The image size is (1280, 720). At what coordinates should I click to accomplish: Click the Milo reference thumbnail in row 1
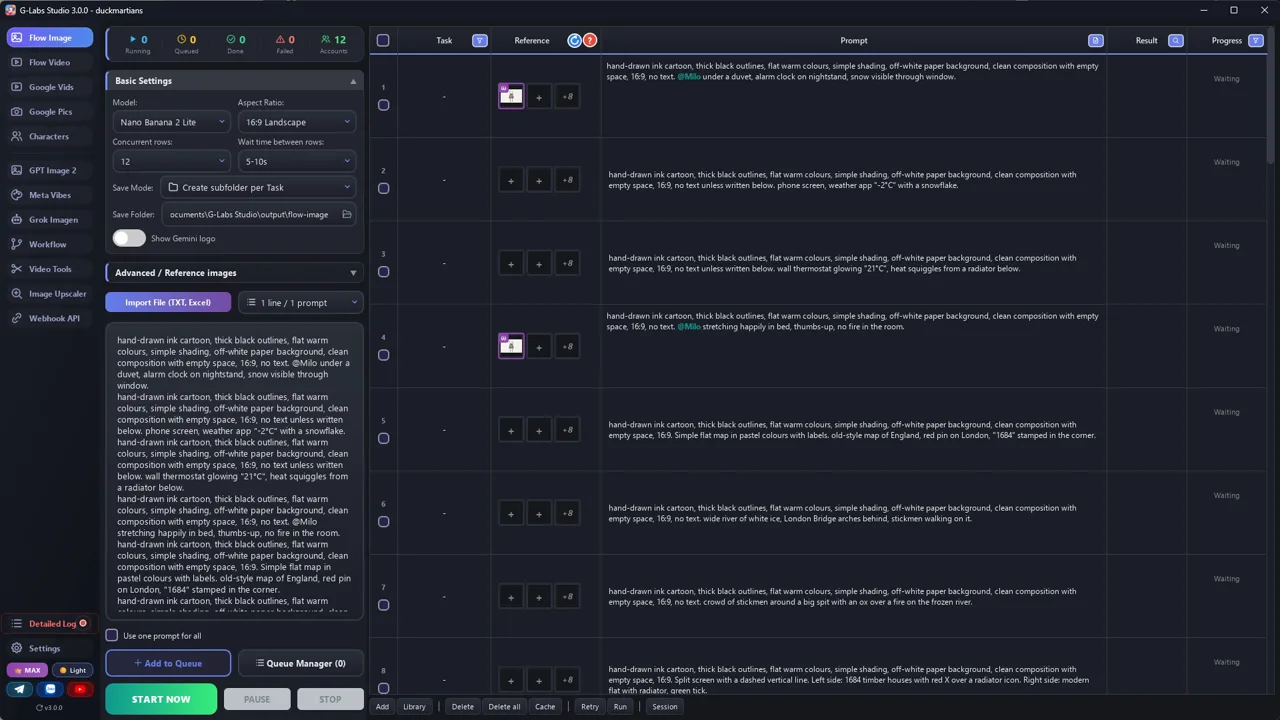click(x=511, y=96)
